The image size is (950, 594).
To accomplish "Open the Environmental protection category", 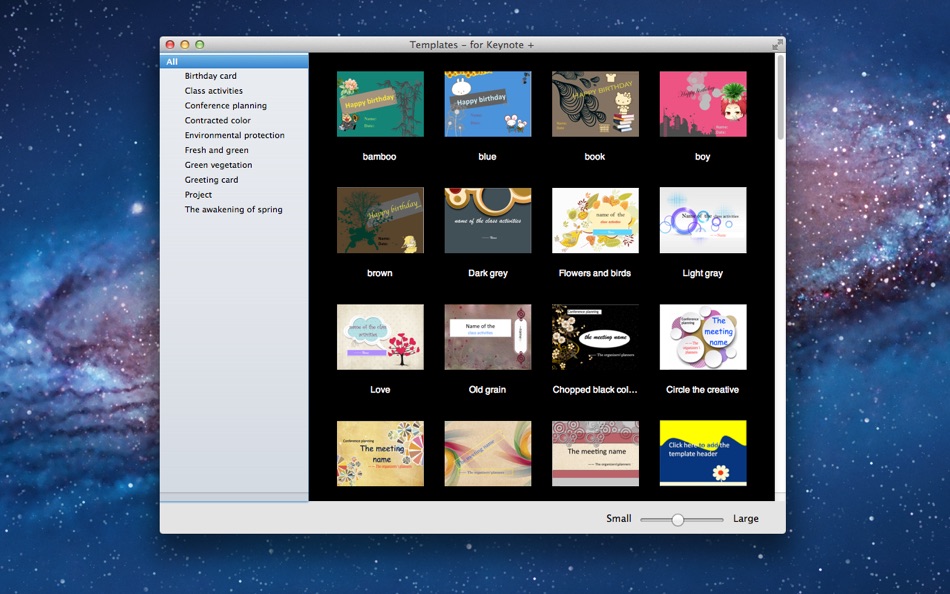I will [234, 135].
